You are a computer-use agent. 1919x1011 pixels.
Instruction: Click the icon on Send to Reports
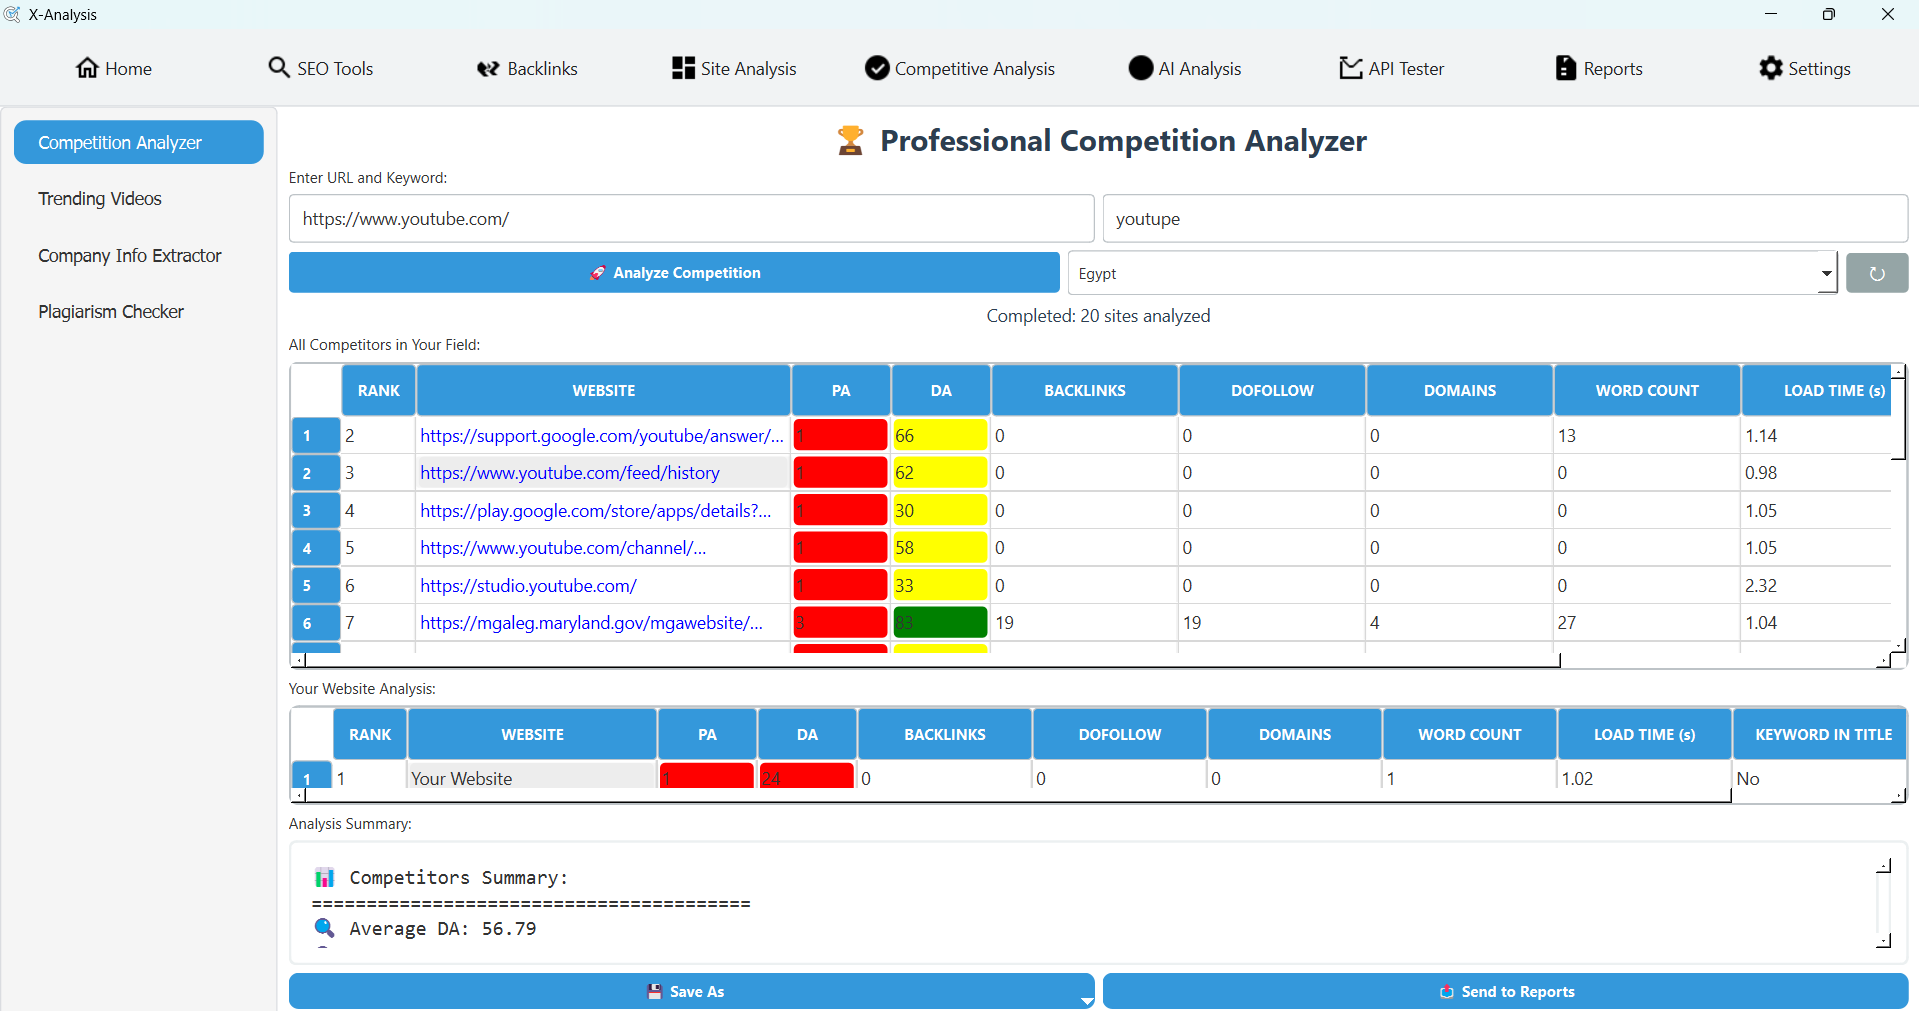[1446, 992]
